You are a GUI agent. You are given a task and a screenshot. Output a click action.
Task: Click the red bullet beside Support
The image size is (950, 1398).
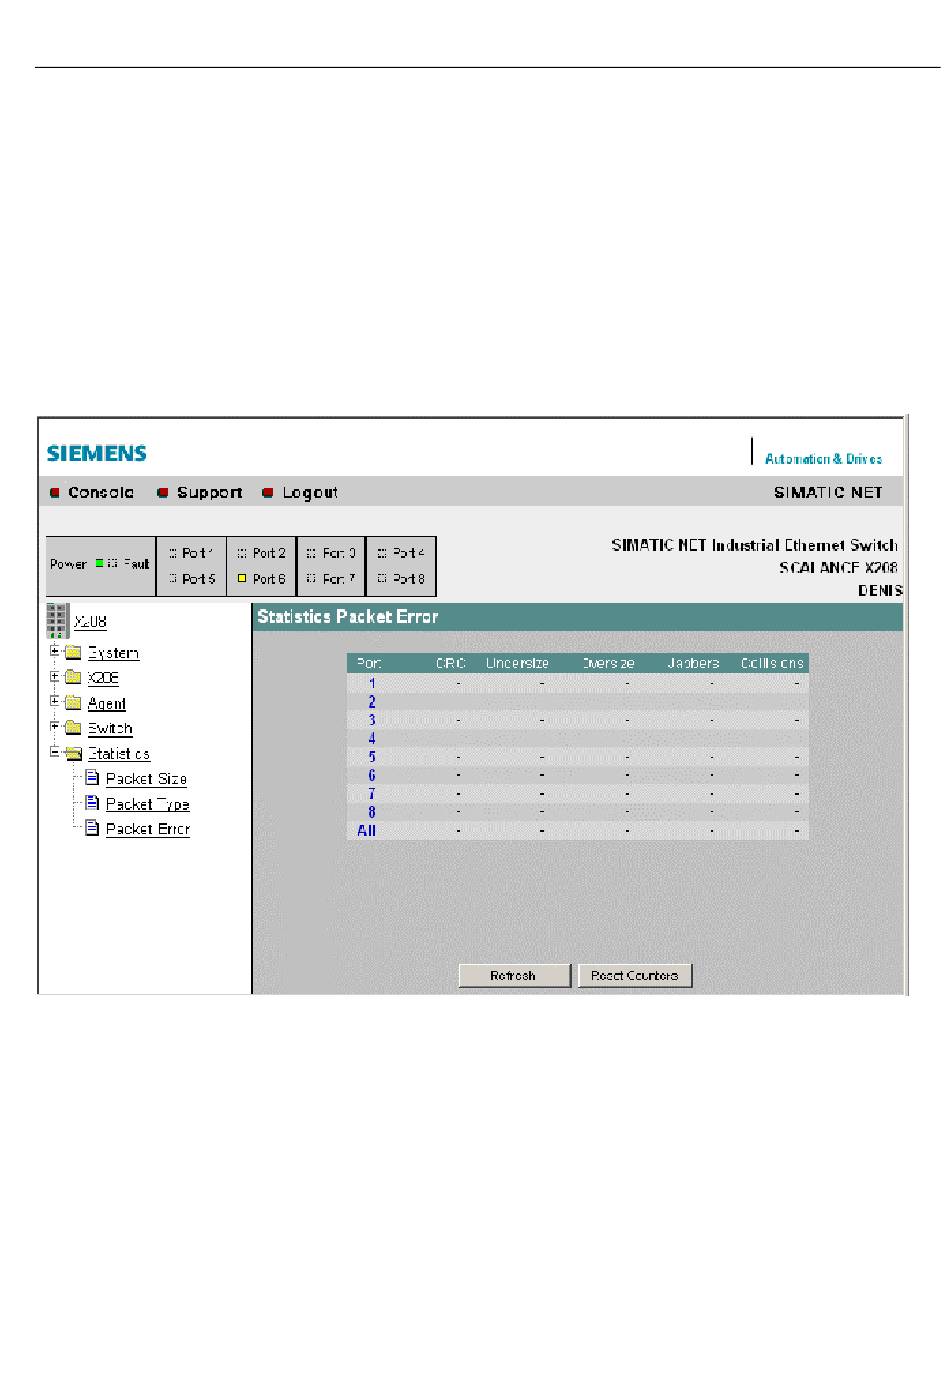coord(162,492)
